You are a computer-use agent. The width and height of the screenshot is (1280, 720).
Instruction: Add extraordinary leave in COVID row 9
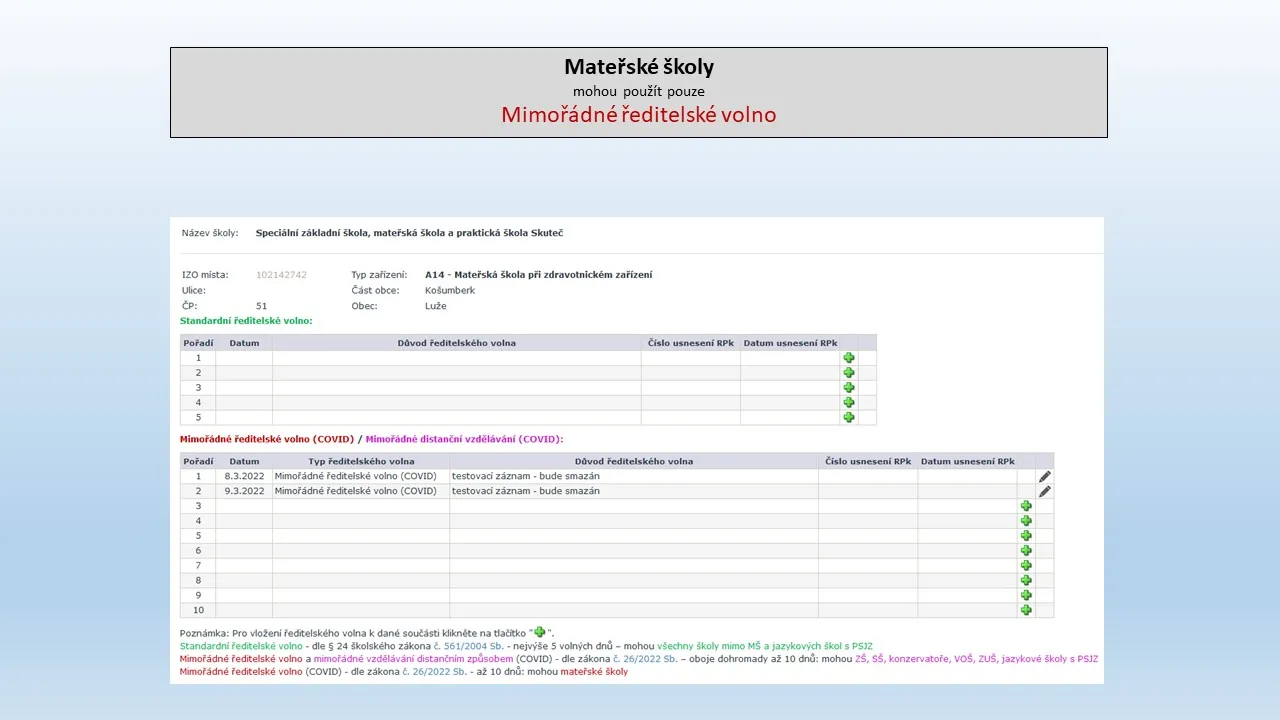pyautogui.click(x=1026, y=595)
